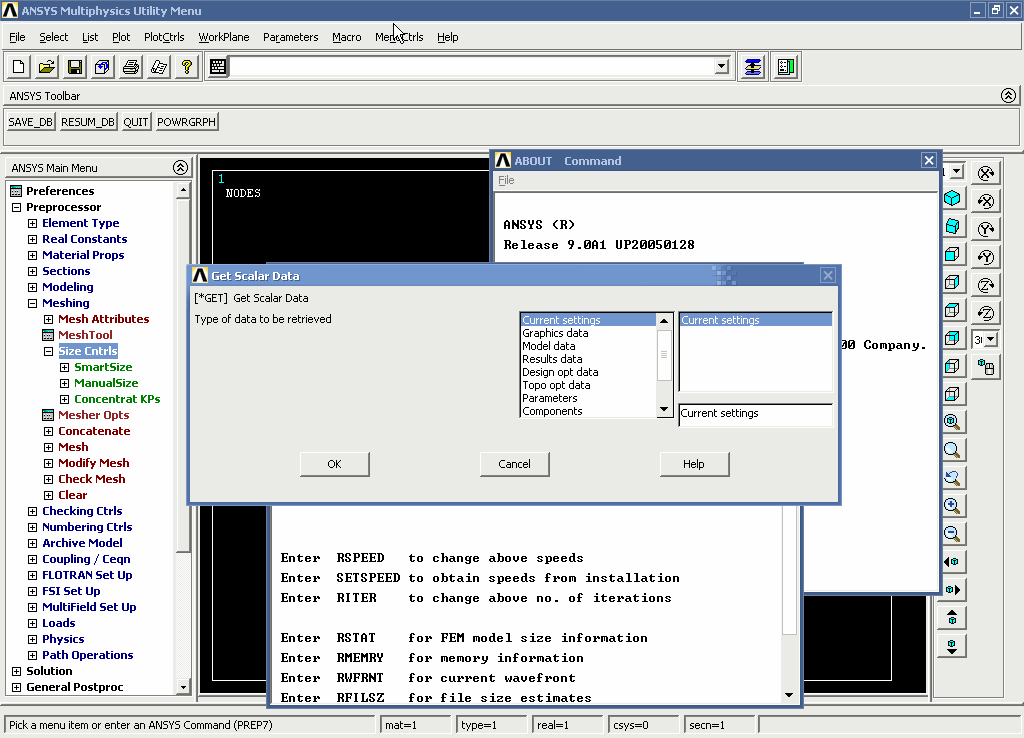The height and width of the screenshot is (738, 1024).
Task: Expand the Solution tree node
Action: [x=16, y=671]
